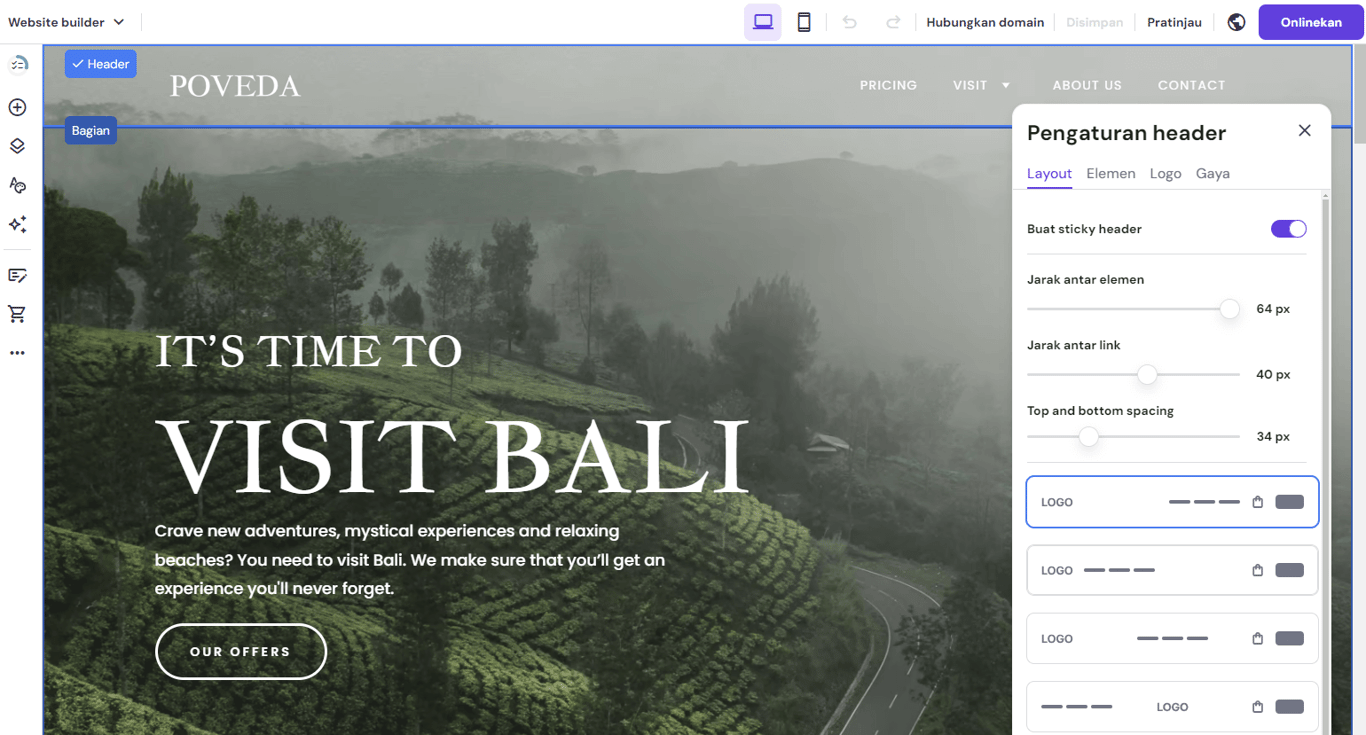Close the Pengaturan header panel
Viewport: 1366px width, 735px height.
tap(1304, 130)
